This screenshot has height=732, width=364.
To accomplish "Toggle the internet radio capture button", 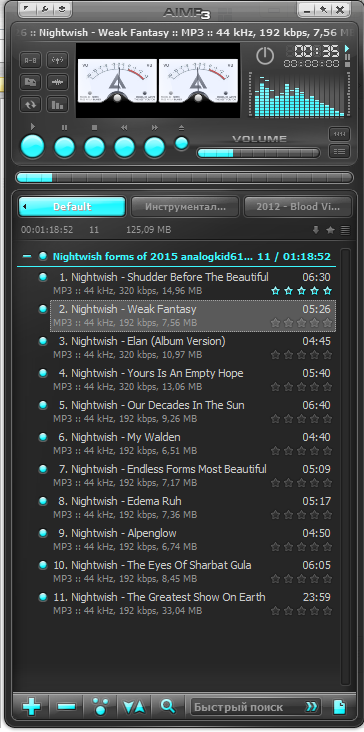I will (x=57, y=60).
